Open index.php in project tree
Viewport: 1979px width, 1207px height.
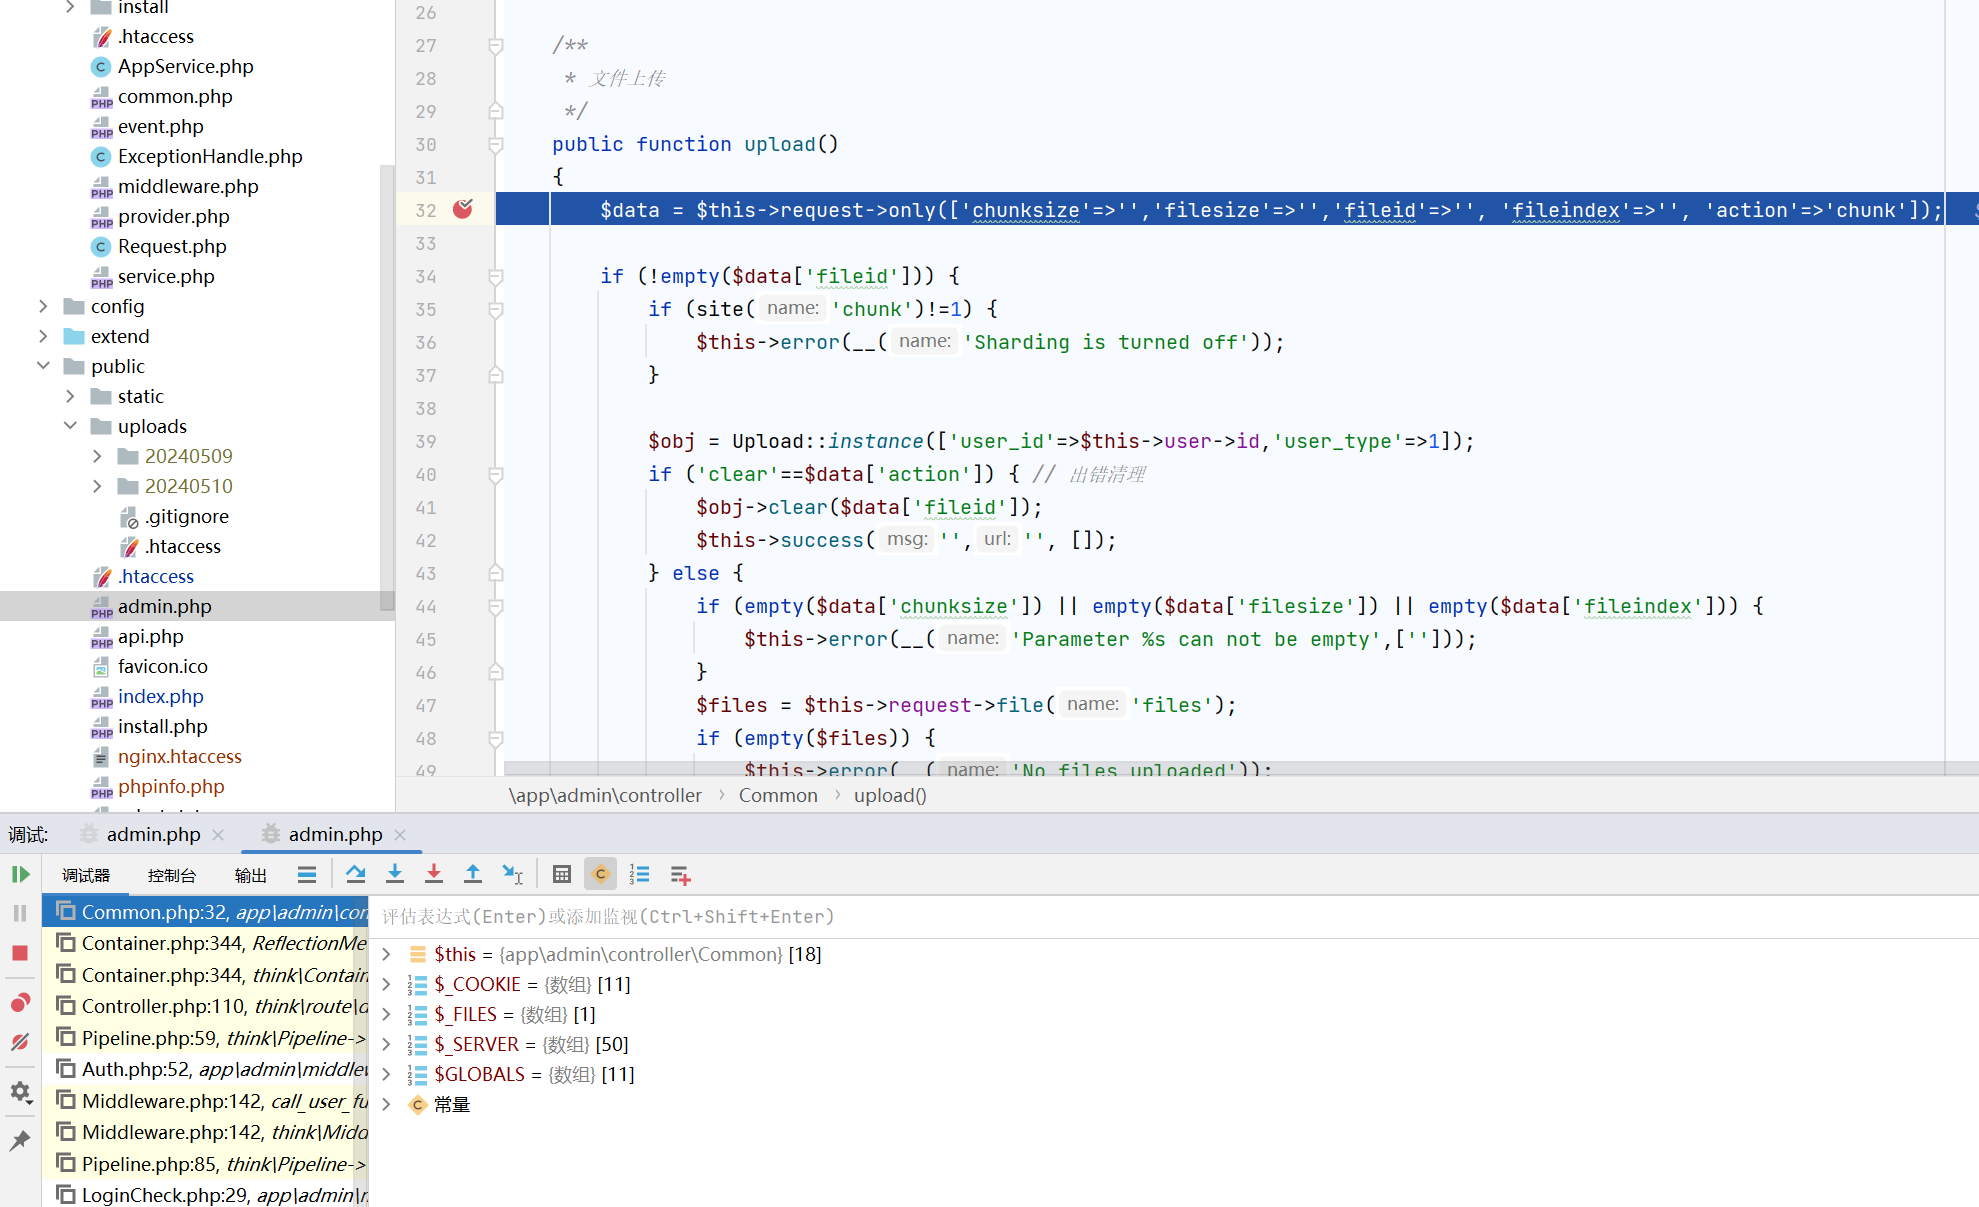coord(161,696)
